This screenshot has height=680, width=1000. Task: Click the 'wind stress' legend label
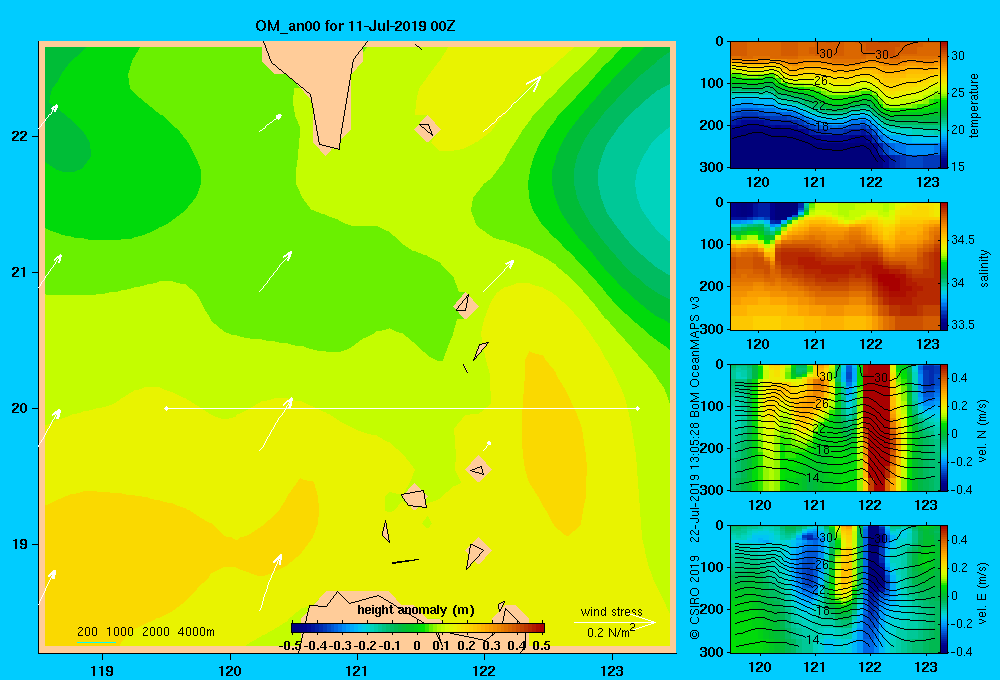611,612
